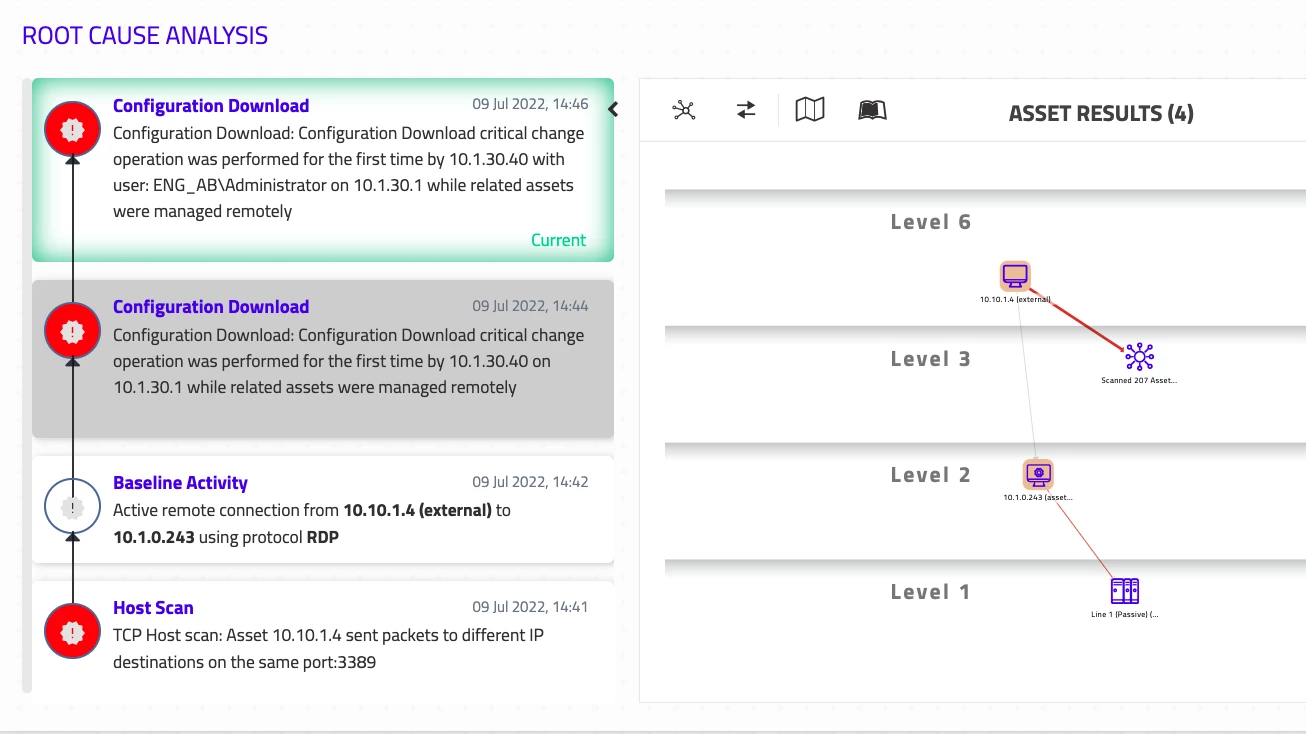The height and width of the screenshot is (734, 1306).
Task: Click the green Current label on first event
Action: (558, 240)
